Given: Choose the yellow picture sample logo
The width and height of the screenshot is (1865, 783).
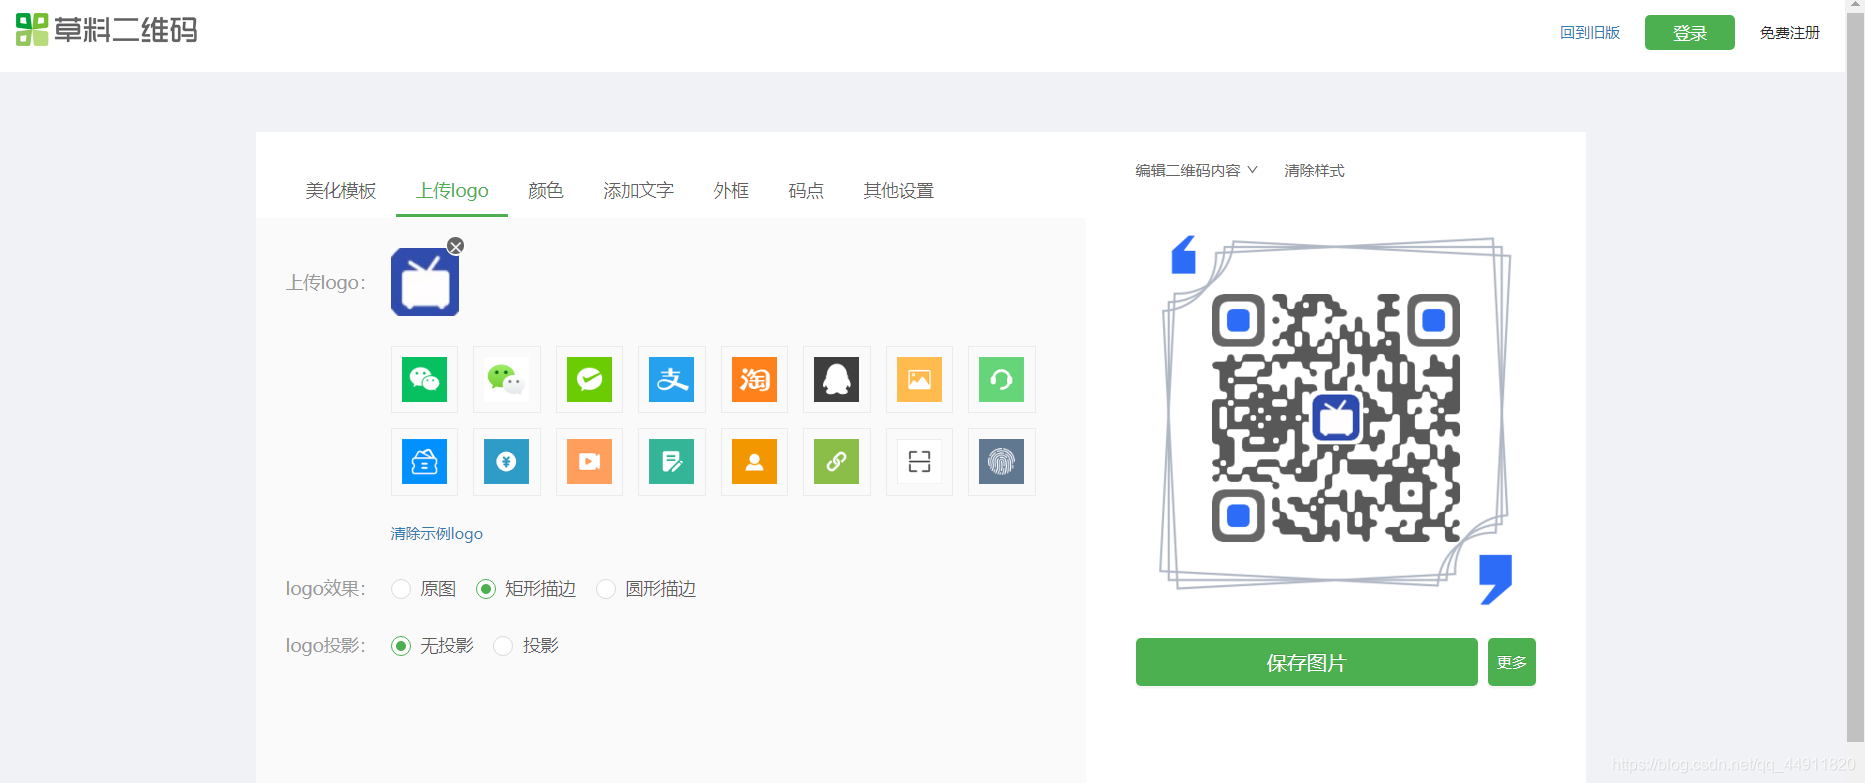Looking at the screenshot, I should click(x=919, y=380).
